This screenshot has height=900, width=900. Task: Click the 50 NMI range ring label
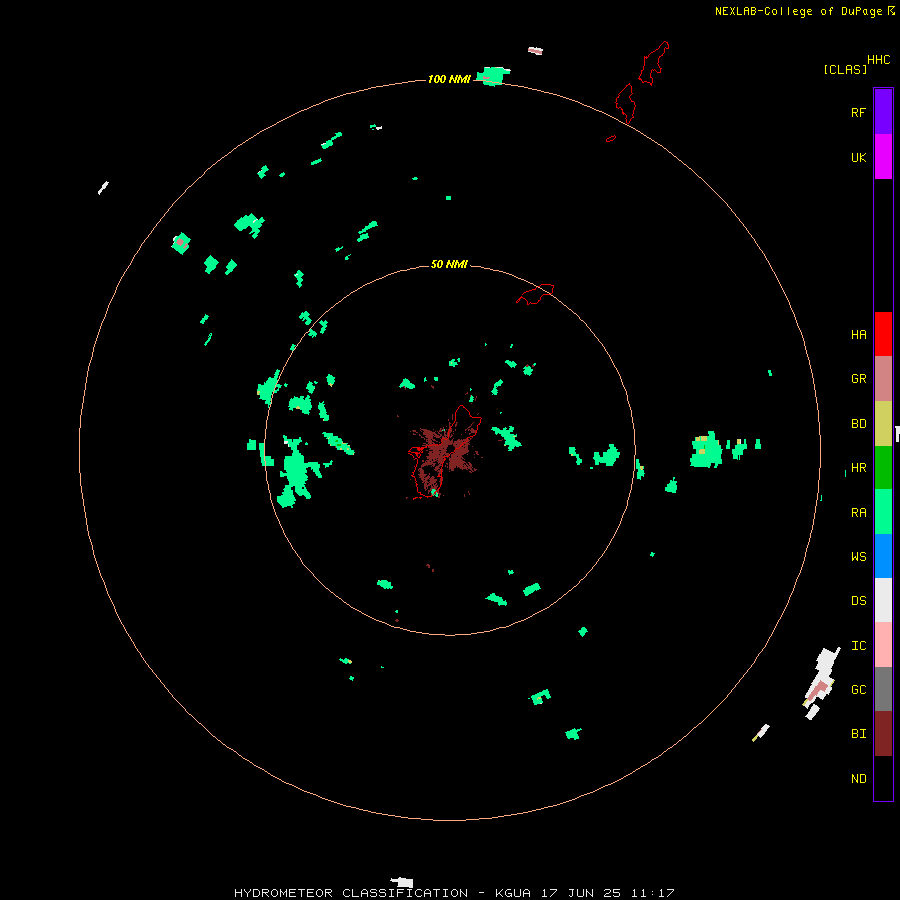449,264
